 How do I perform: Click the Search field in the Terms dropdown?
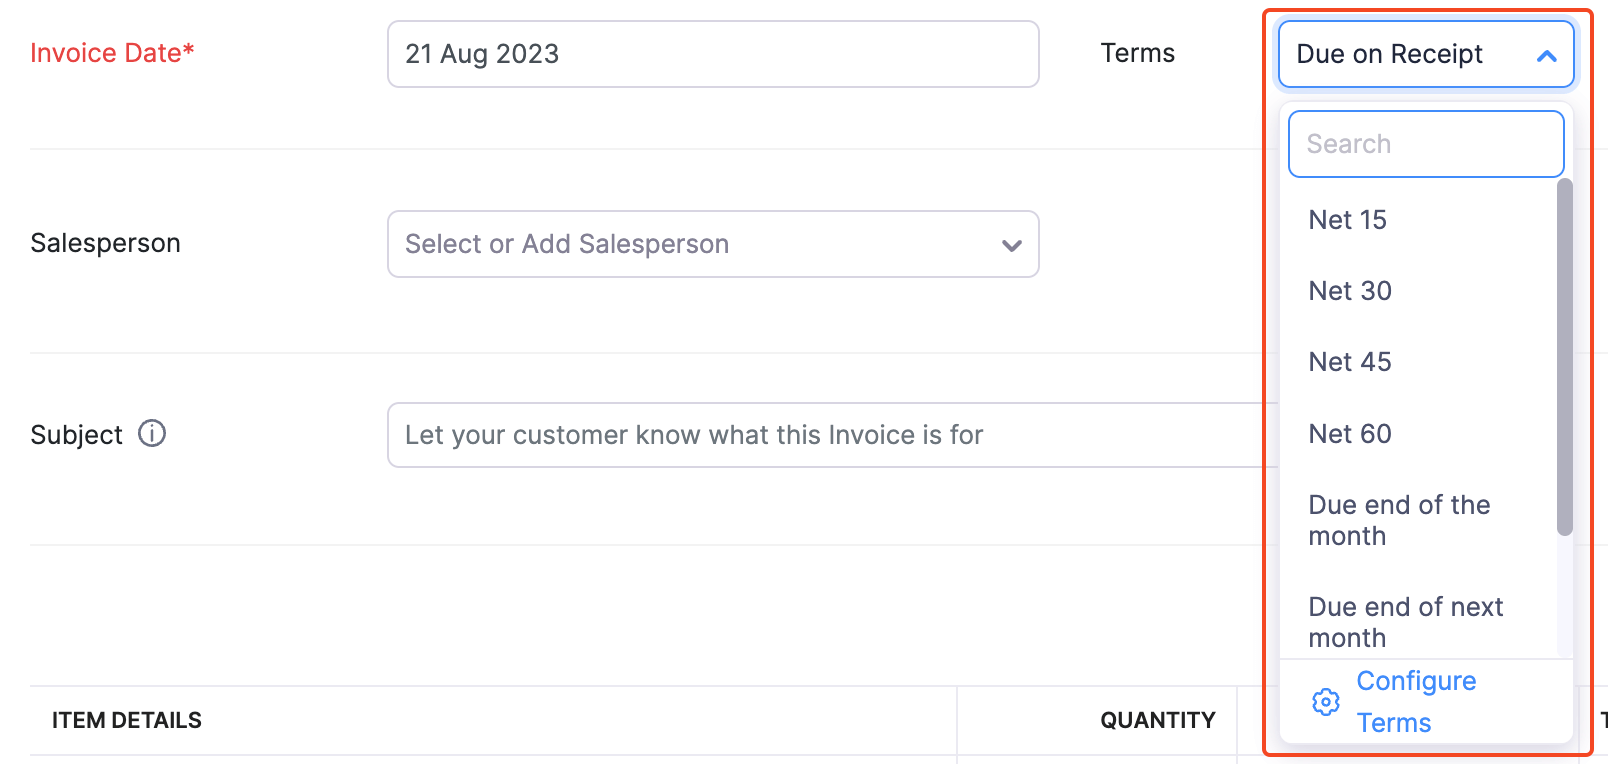click(x=1425, y=143)
